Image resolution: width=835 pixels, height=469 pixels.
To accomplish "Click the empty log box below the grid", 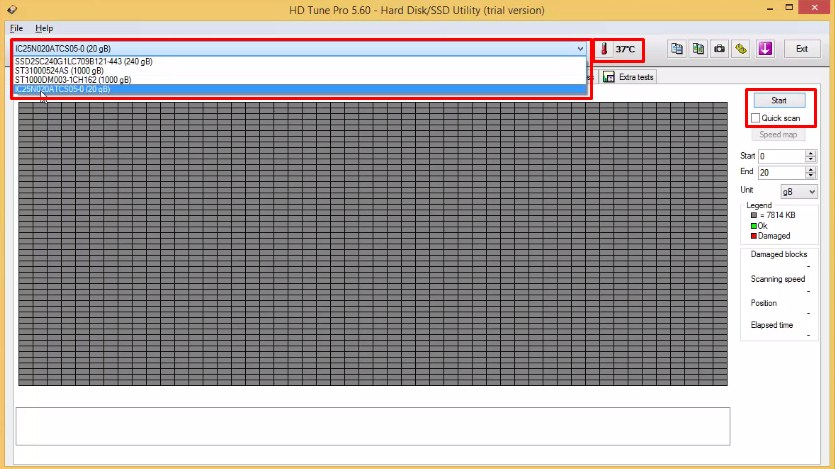I will (x=373, y=426).
